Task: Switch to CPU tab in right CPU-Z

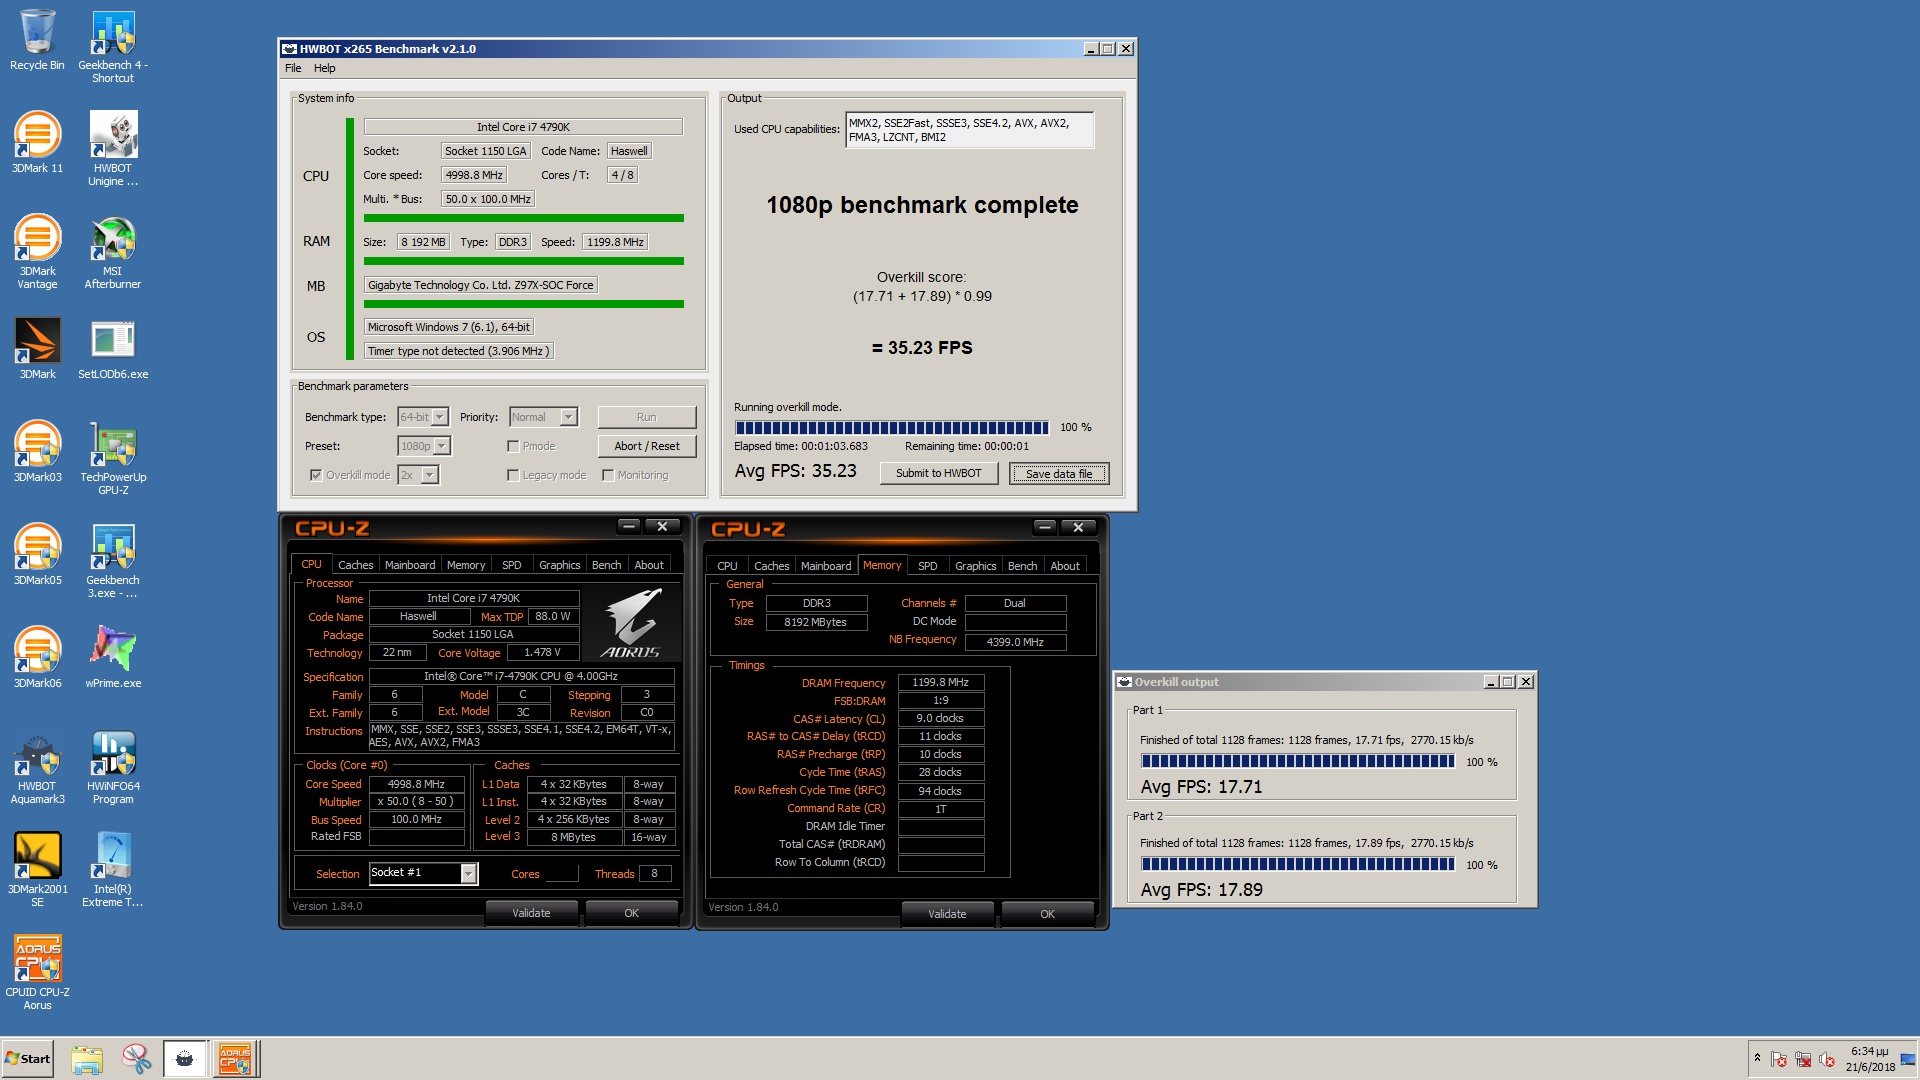Action: [727, 566]
